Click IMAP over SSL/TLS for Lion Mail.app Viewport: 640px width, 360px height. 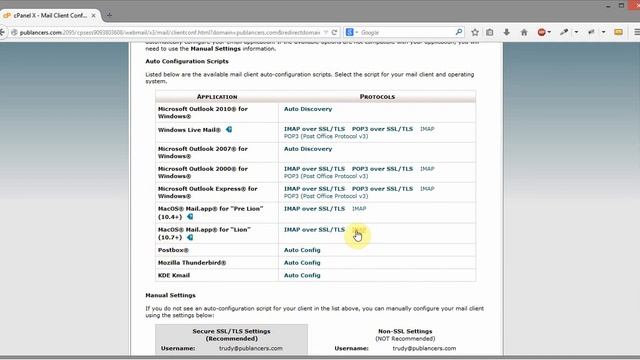click(314, 230)
